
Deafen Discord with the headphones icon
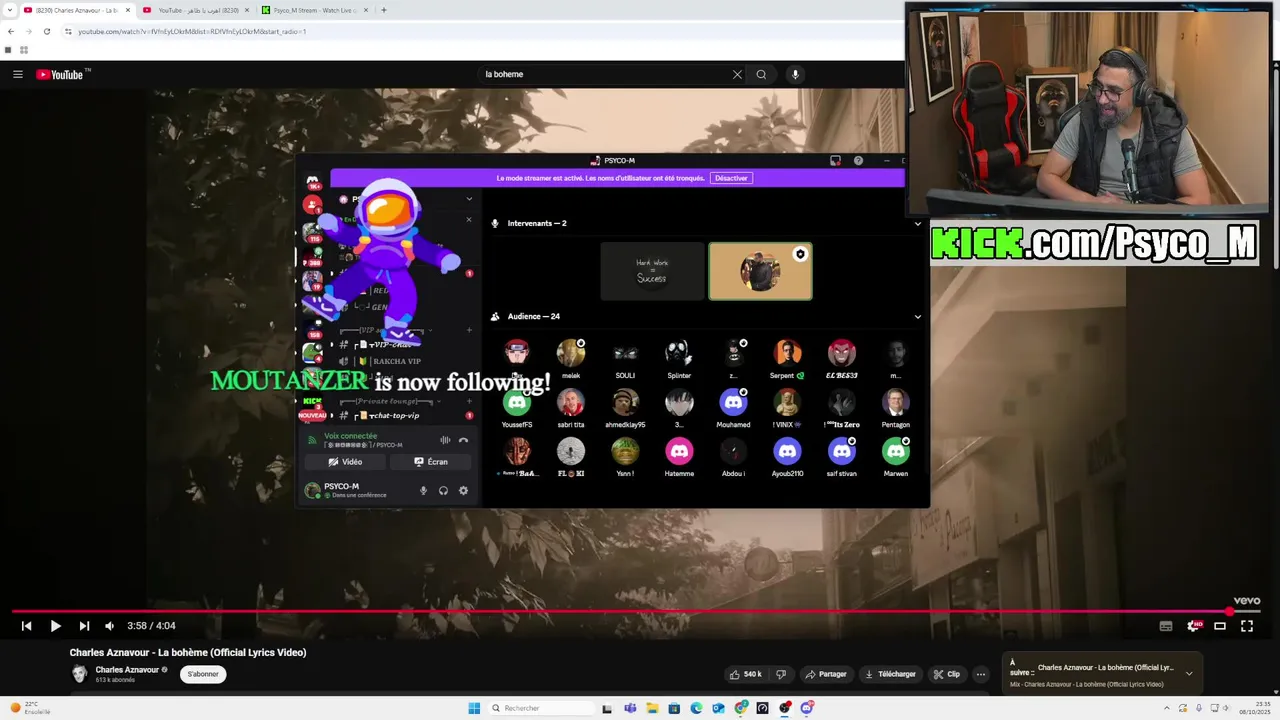pyautogui.click(x=443, y=490)
